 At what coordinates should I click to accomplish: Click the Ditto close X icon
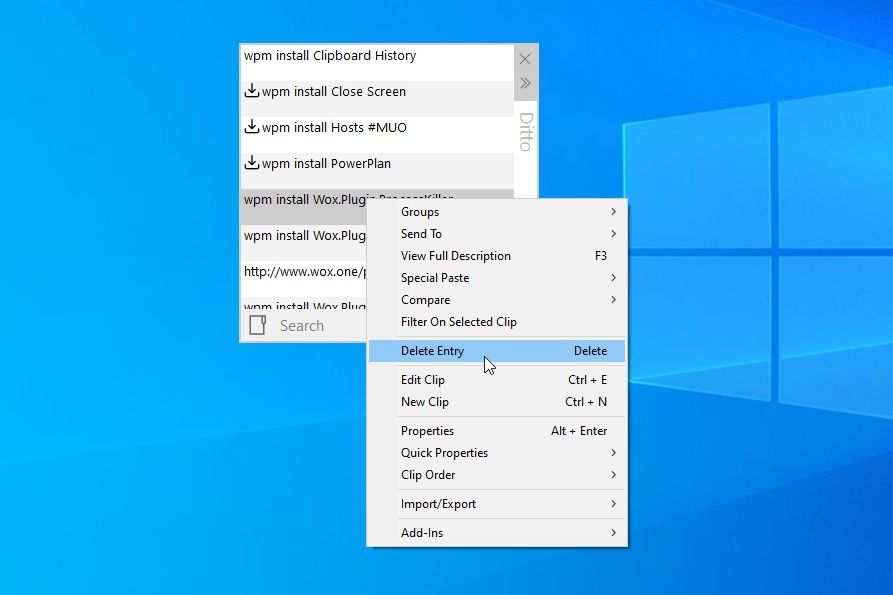525,59
